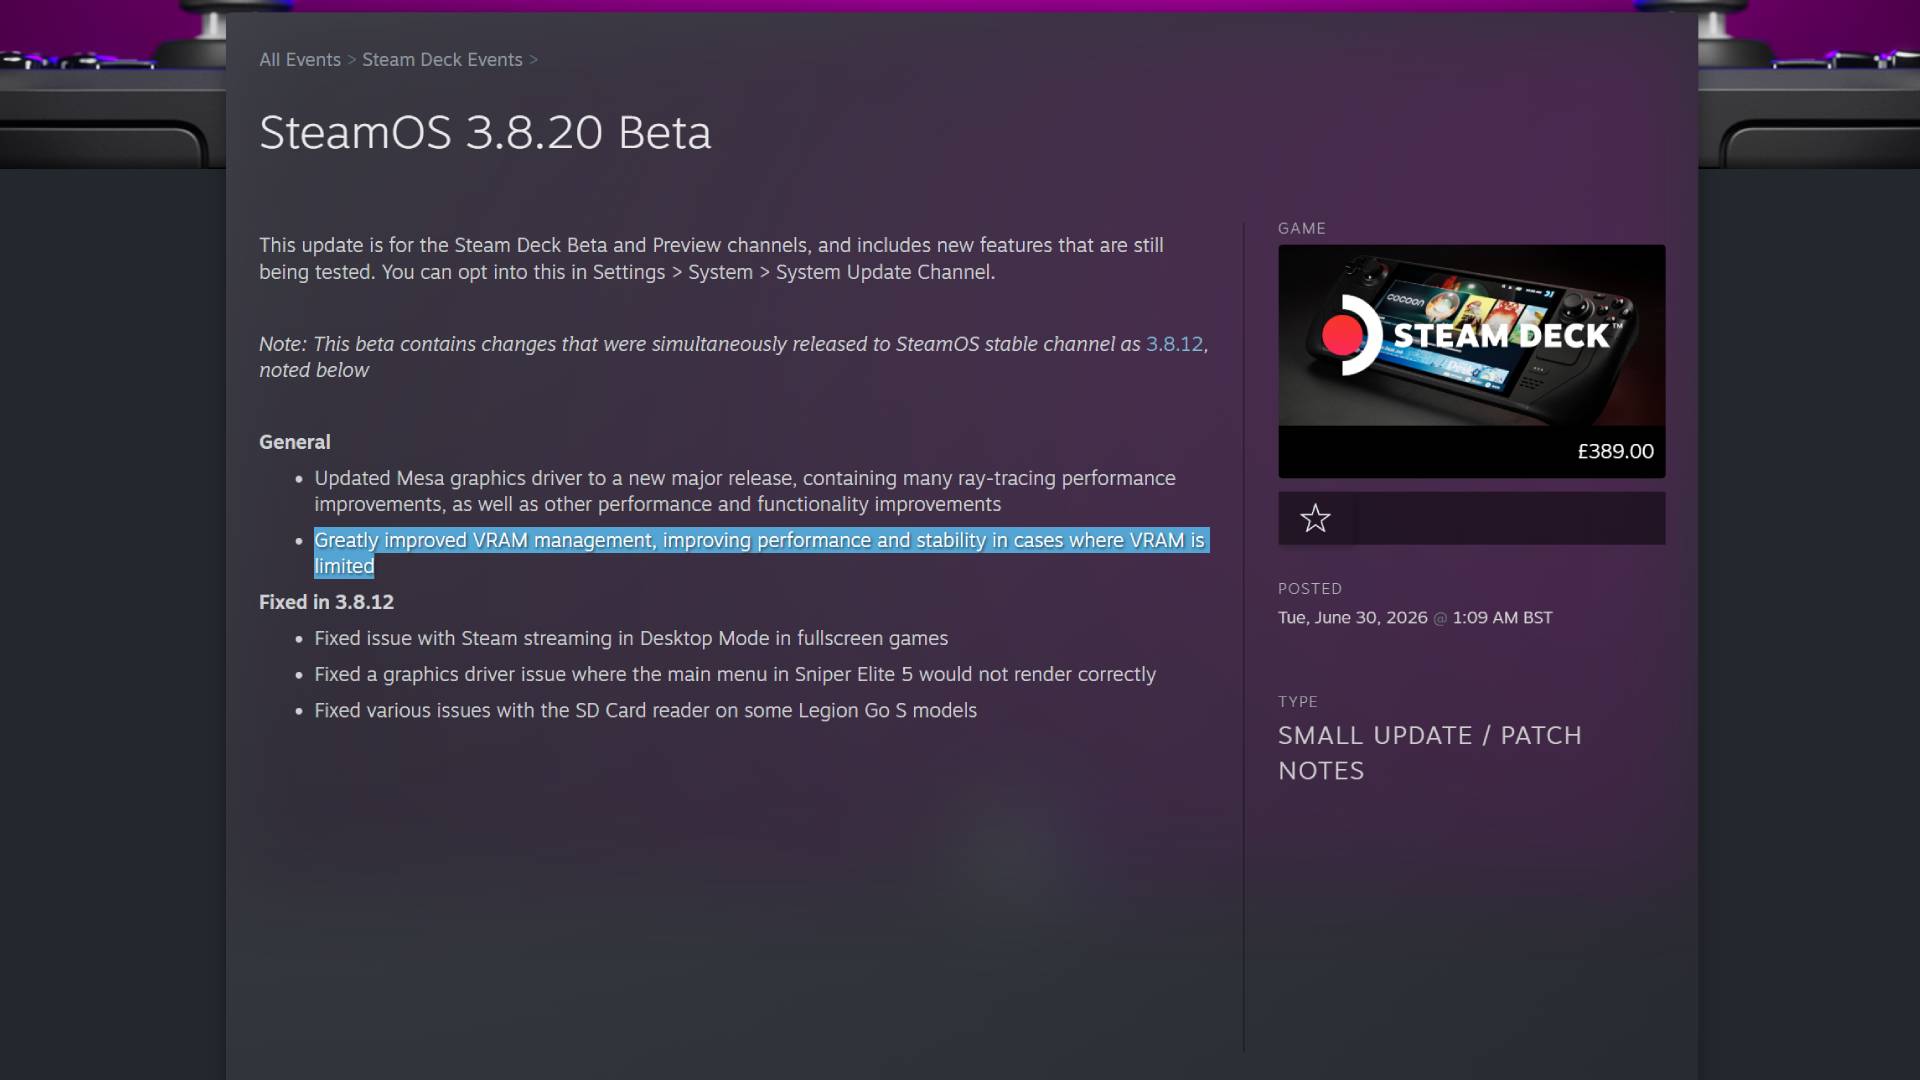Screen dimensions: 1920x1080
Task: Open the Steam Deck Events breadcrumb
Action: coord(442,60)
